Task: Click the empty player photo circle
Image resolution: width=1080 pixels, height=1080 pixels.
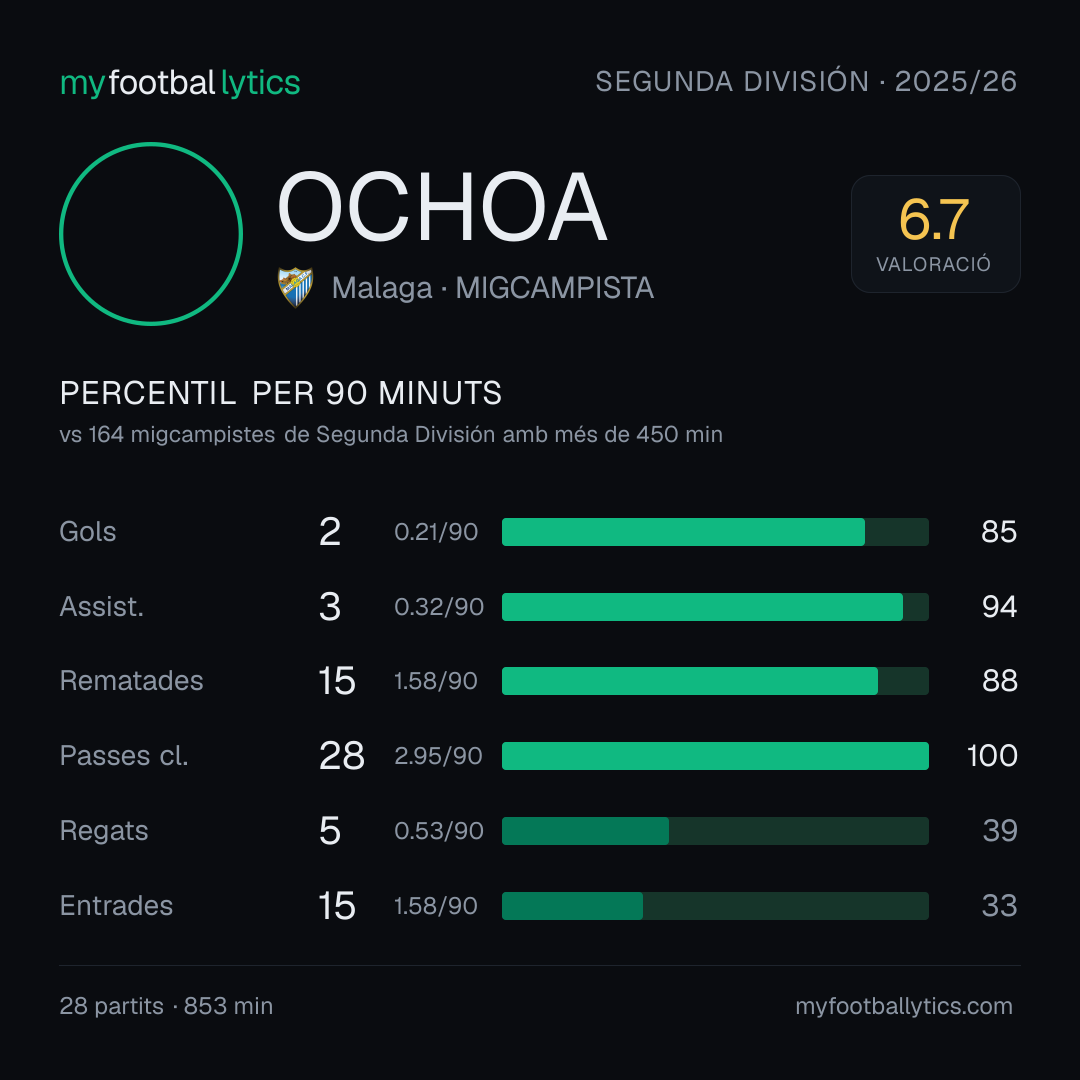Action: (151, 234)
